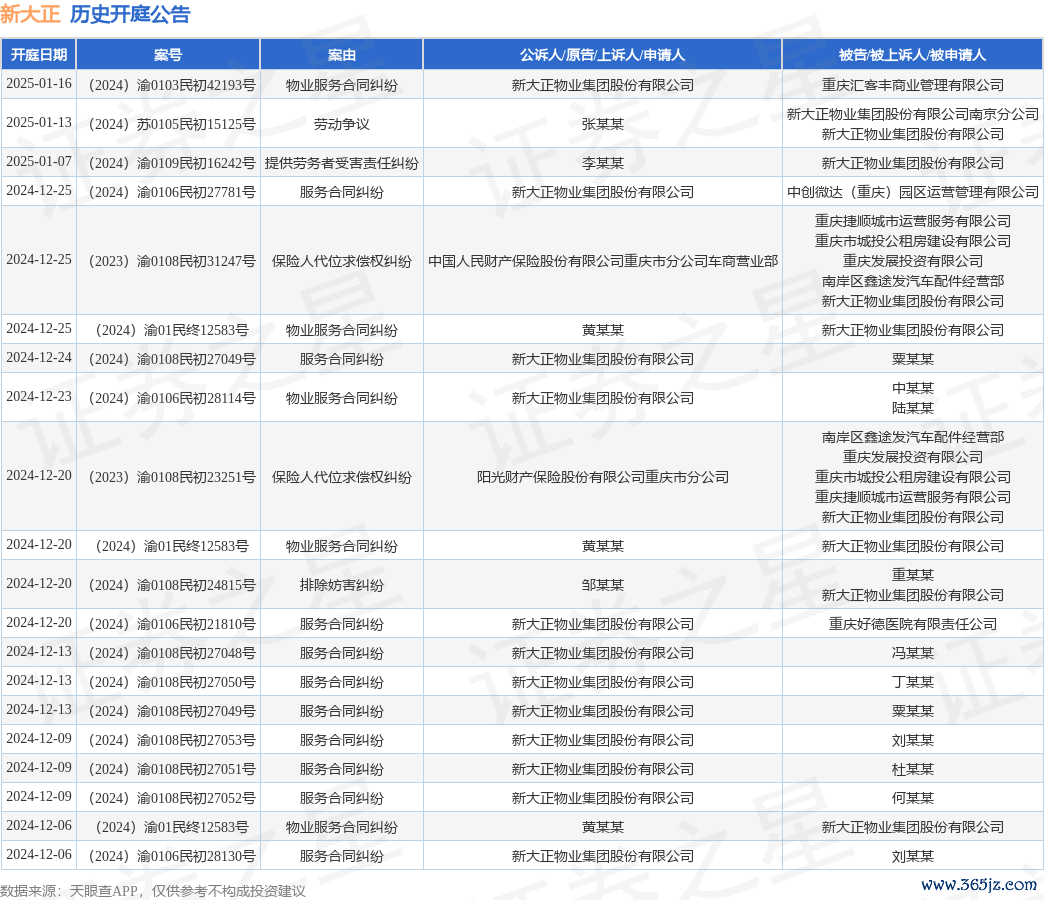Click the 数据来源：天眼查APP footer note
The height and width of the screenshot is (900, 1044).
152,891
